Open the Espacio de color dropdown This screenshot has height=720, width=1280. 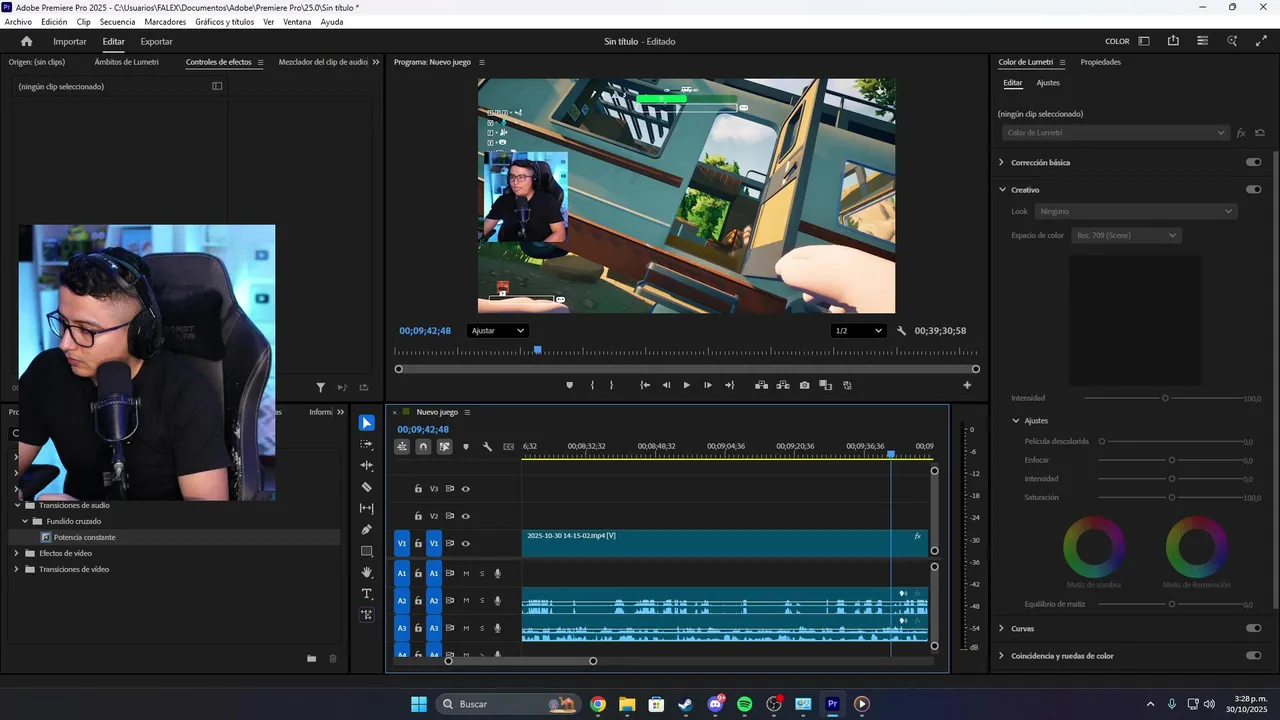(x=1126, y=235)
